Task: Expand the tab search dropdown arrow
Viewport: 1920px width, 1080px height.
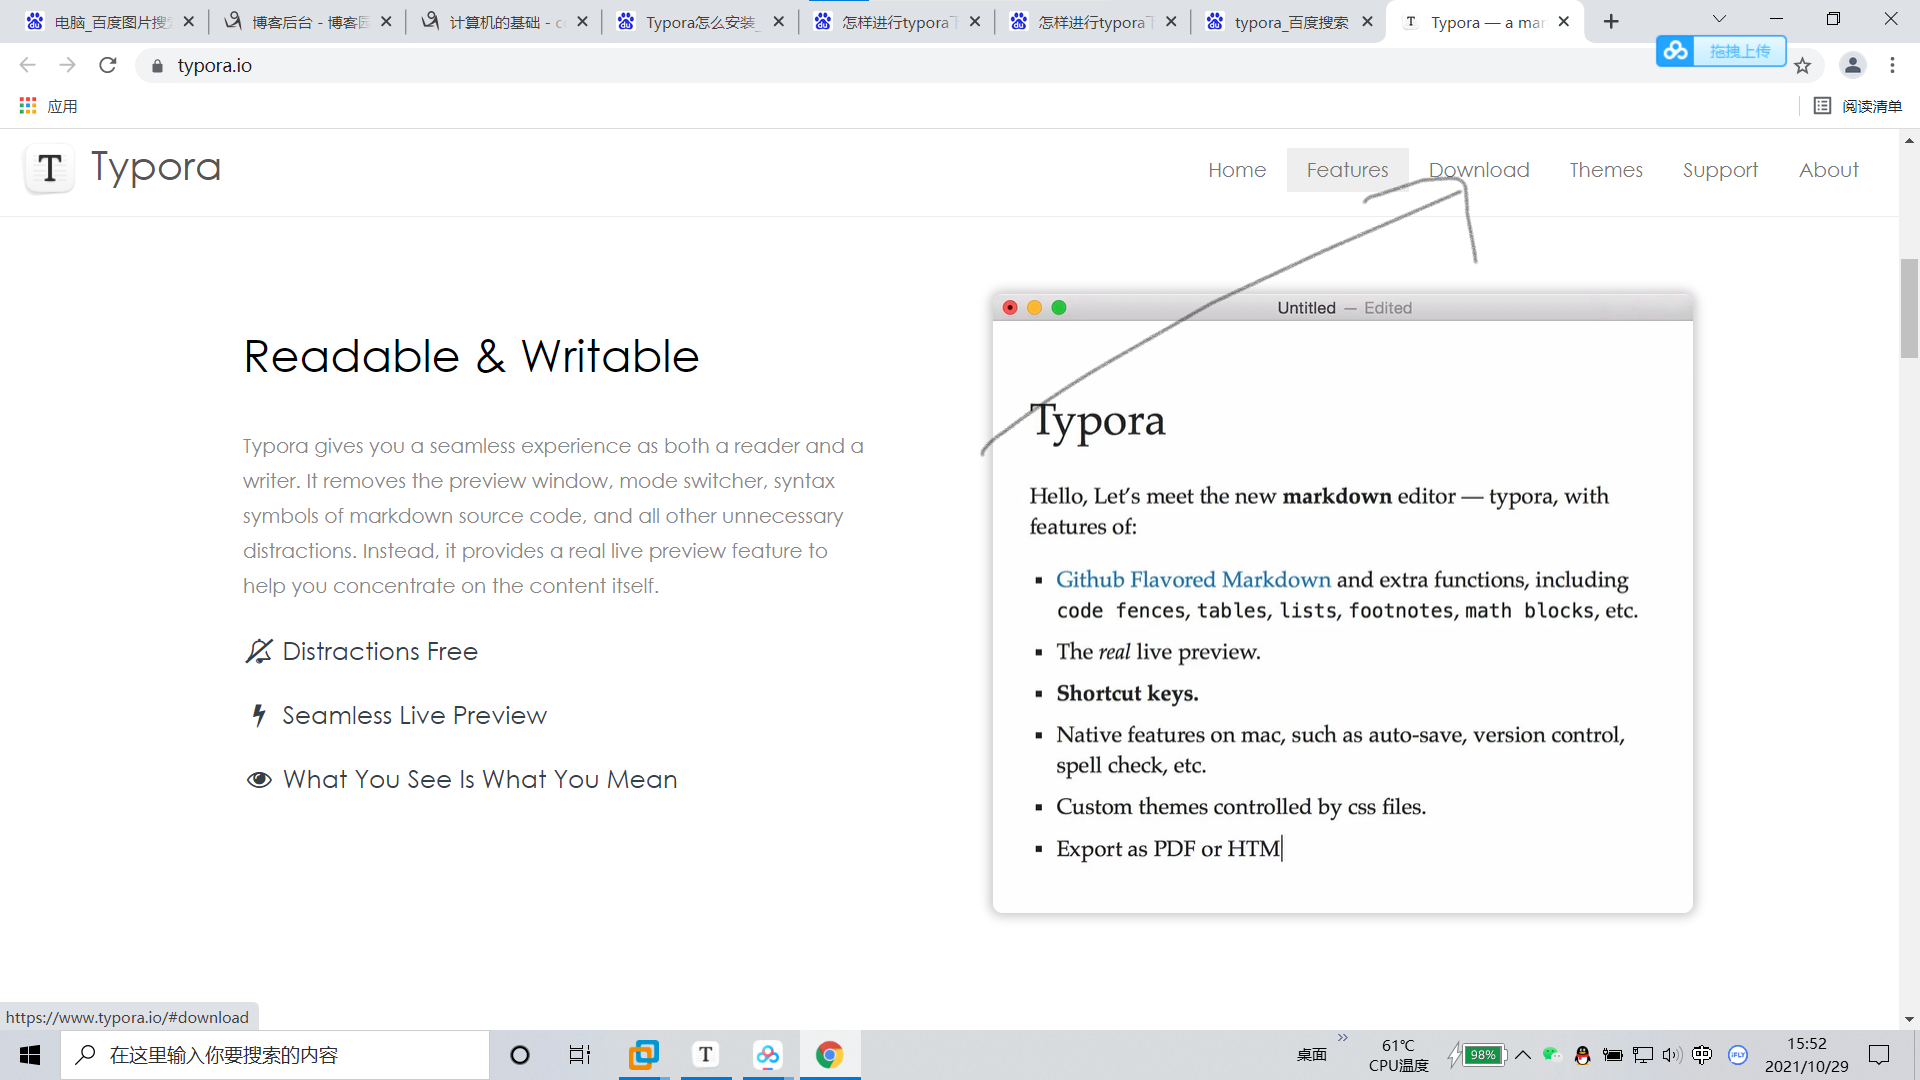Action: tap(1719, 20)
